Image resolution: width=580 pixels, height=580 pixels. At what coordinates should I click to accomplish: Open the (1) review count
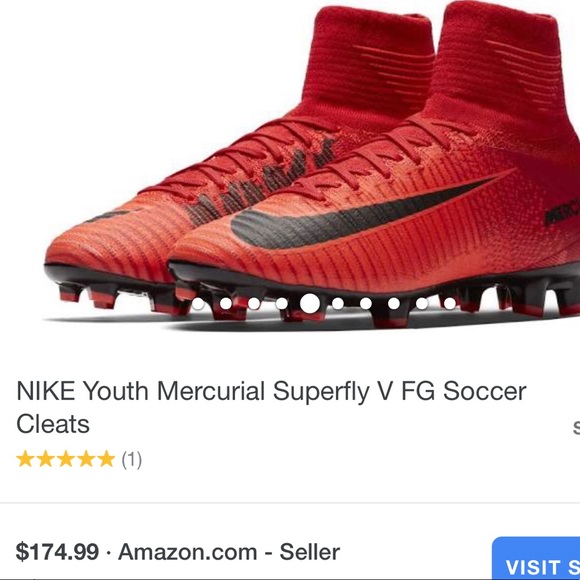132,459
